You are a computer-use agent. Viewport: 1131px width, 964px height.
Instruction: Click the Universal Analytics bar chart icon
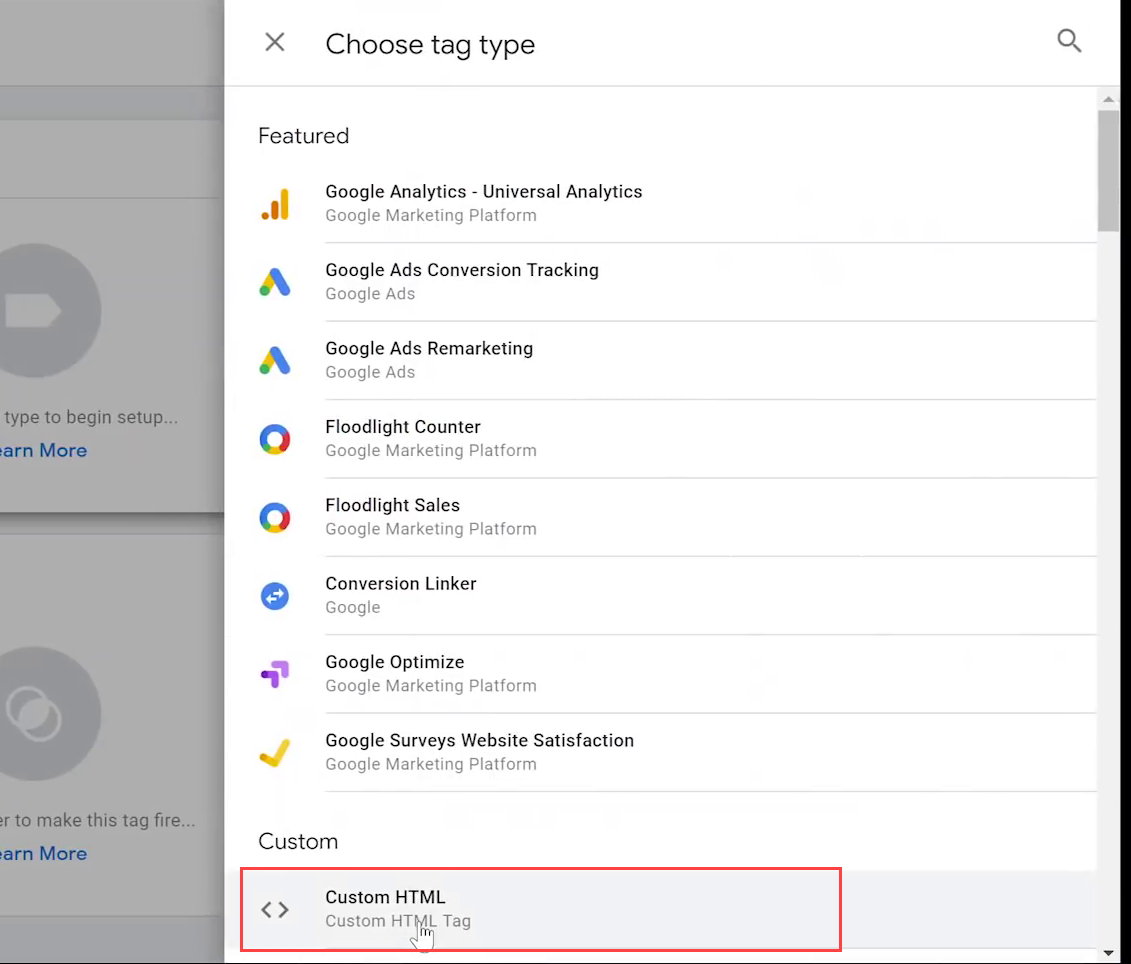point(275,204)
